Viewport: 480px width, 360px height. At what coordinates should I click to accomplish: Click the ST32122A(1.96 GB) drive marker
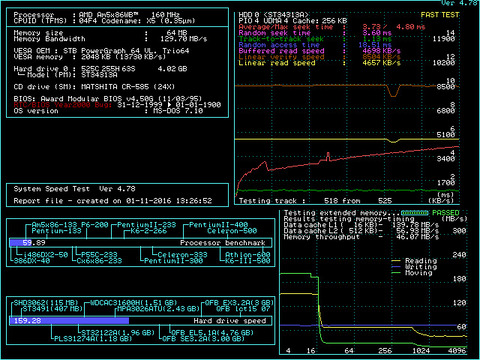coord(118,333)
